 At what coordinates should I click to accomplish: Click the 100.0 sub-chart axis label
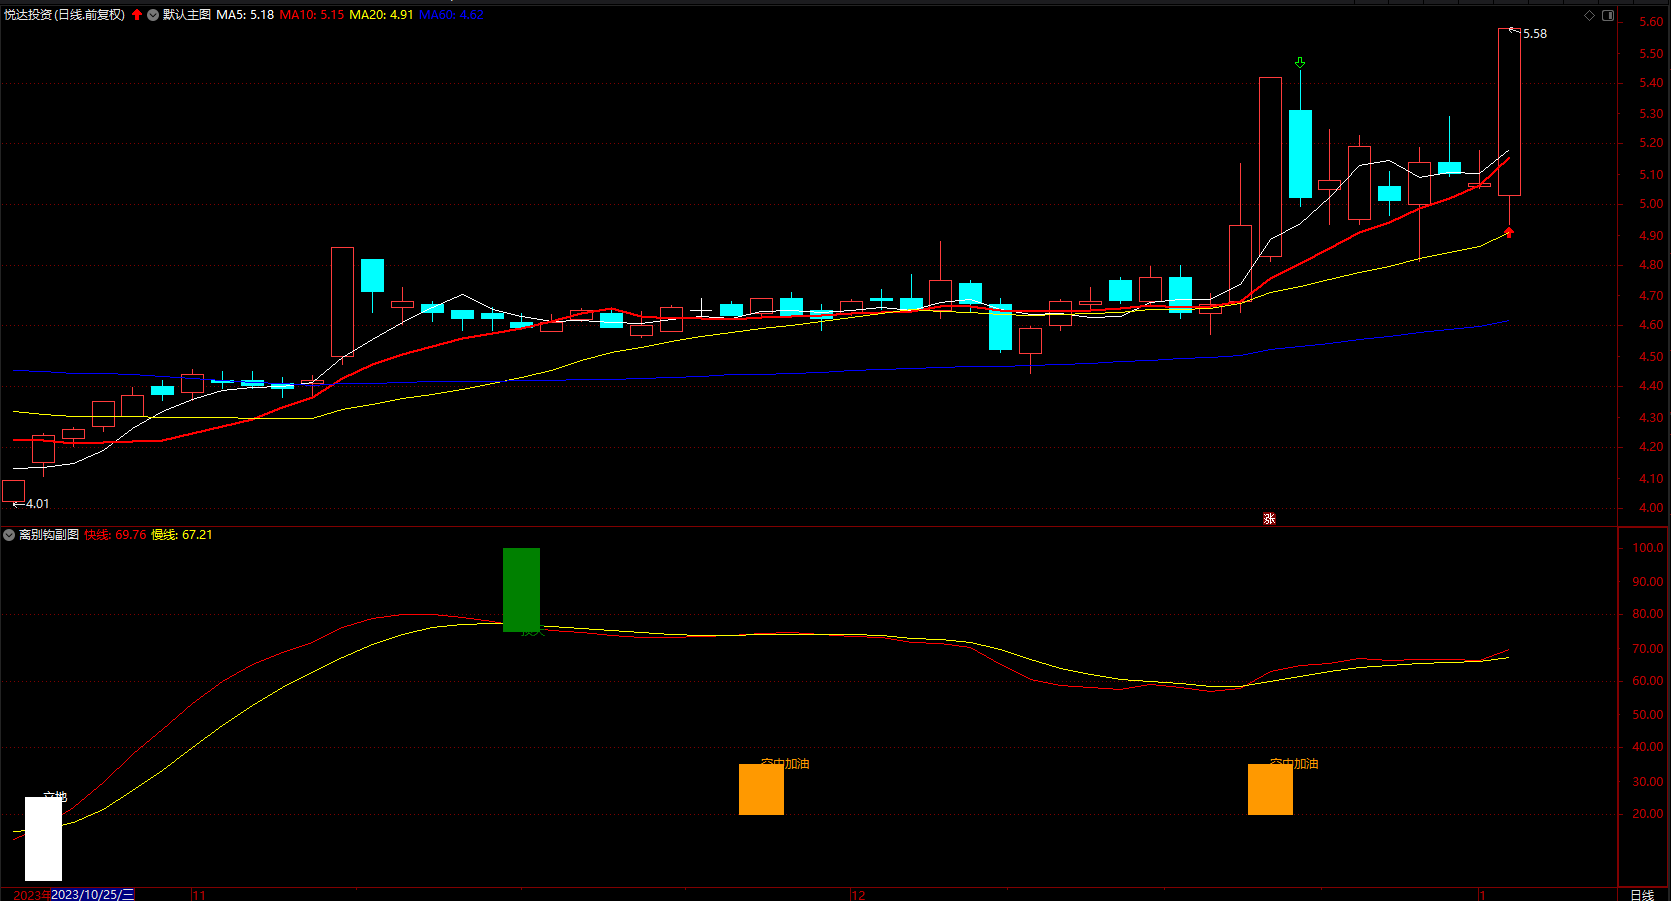[x=1648, y=548]
